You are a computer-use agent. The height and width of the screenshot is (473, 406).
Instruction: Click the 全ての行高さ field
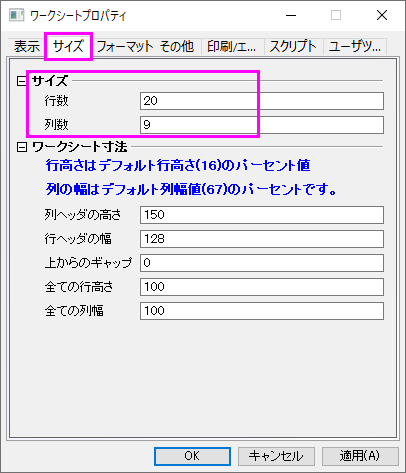[262, 287]
